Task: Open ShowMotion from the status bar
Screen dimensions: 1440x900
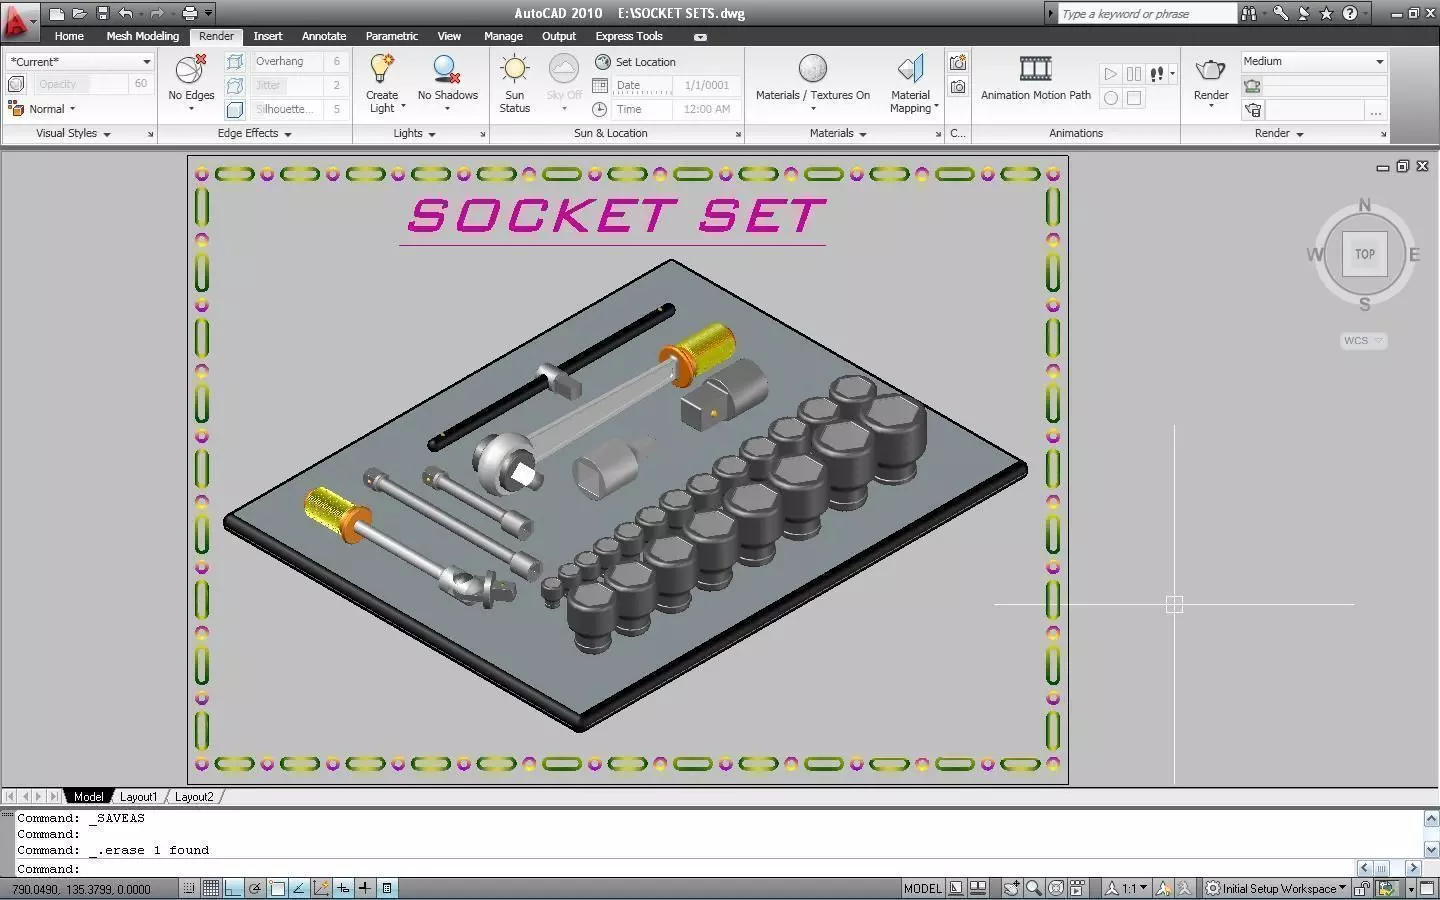Action: (x=1077, y=888)
